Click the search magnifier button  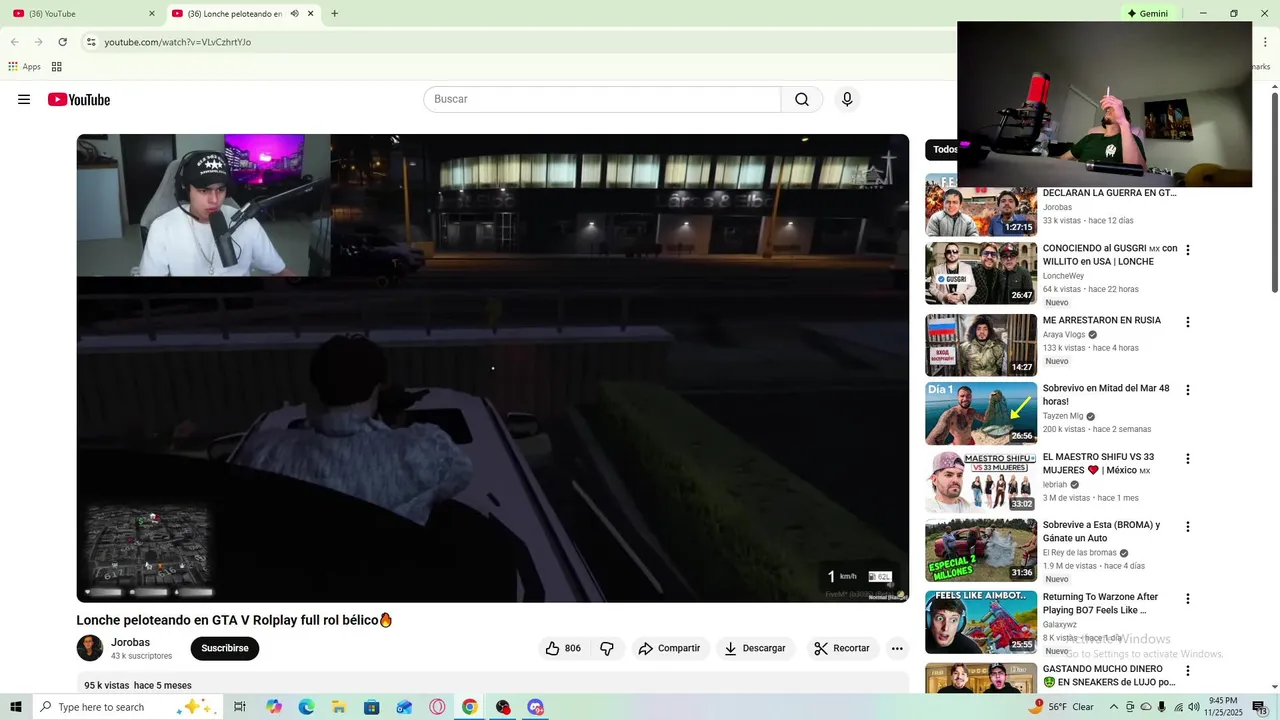(802, 99)
